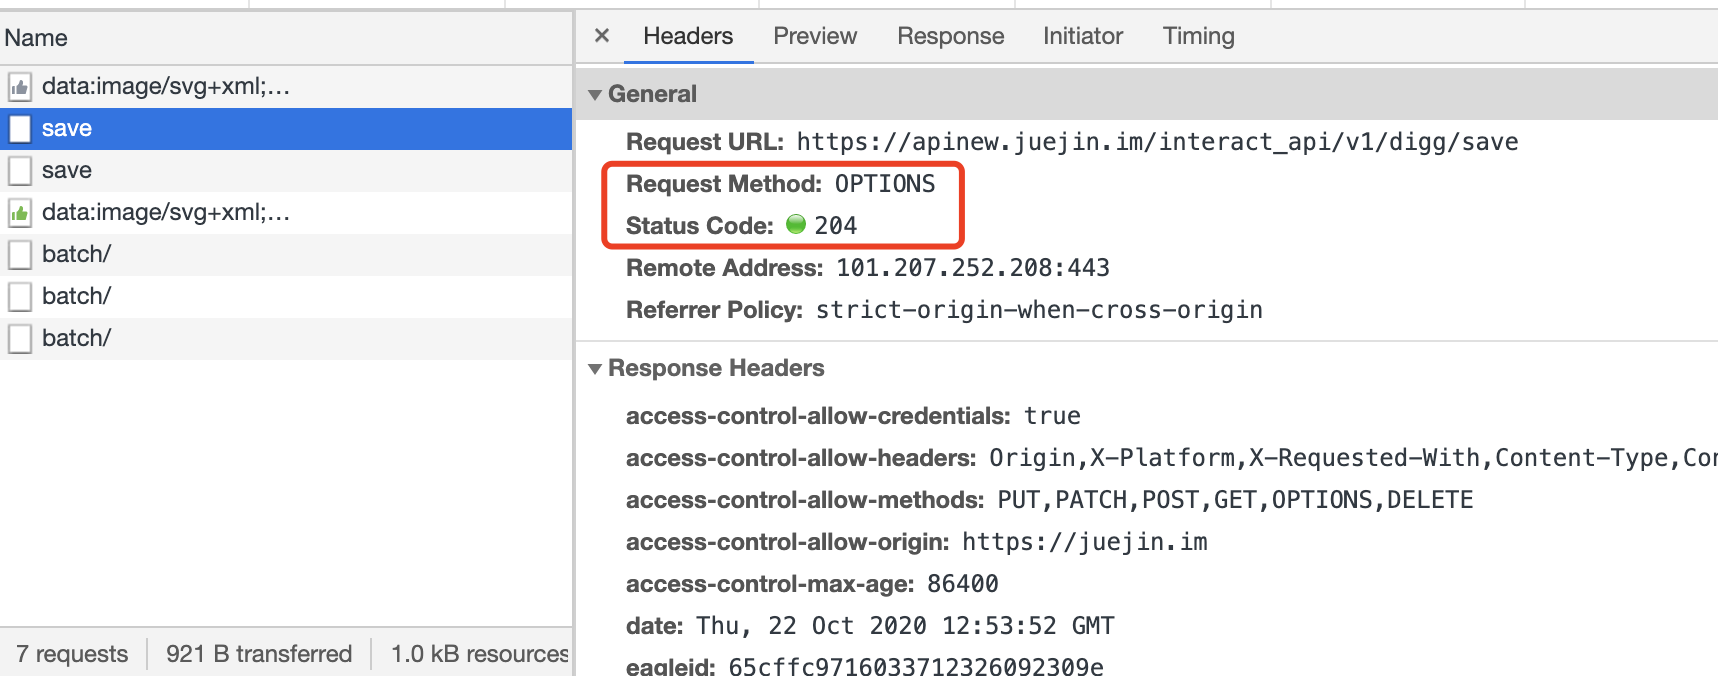
Task: Click the Remote Address 101.207.252.208:443 value
Action: (x=973, y=268)
